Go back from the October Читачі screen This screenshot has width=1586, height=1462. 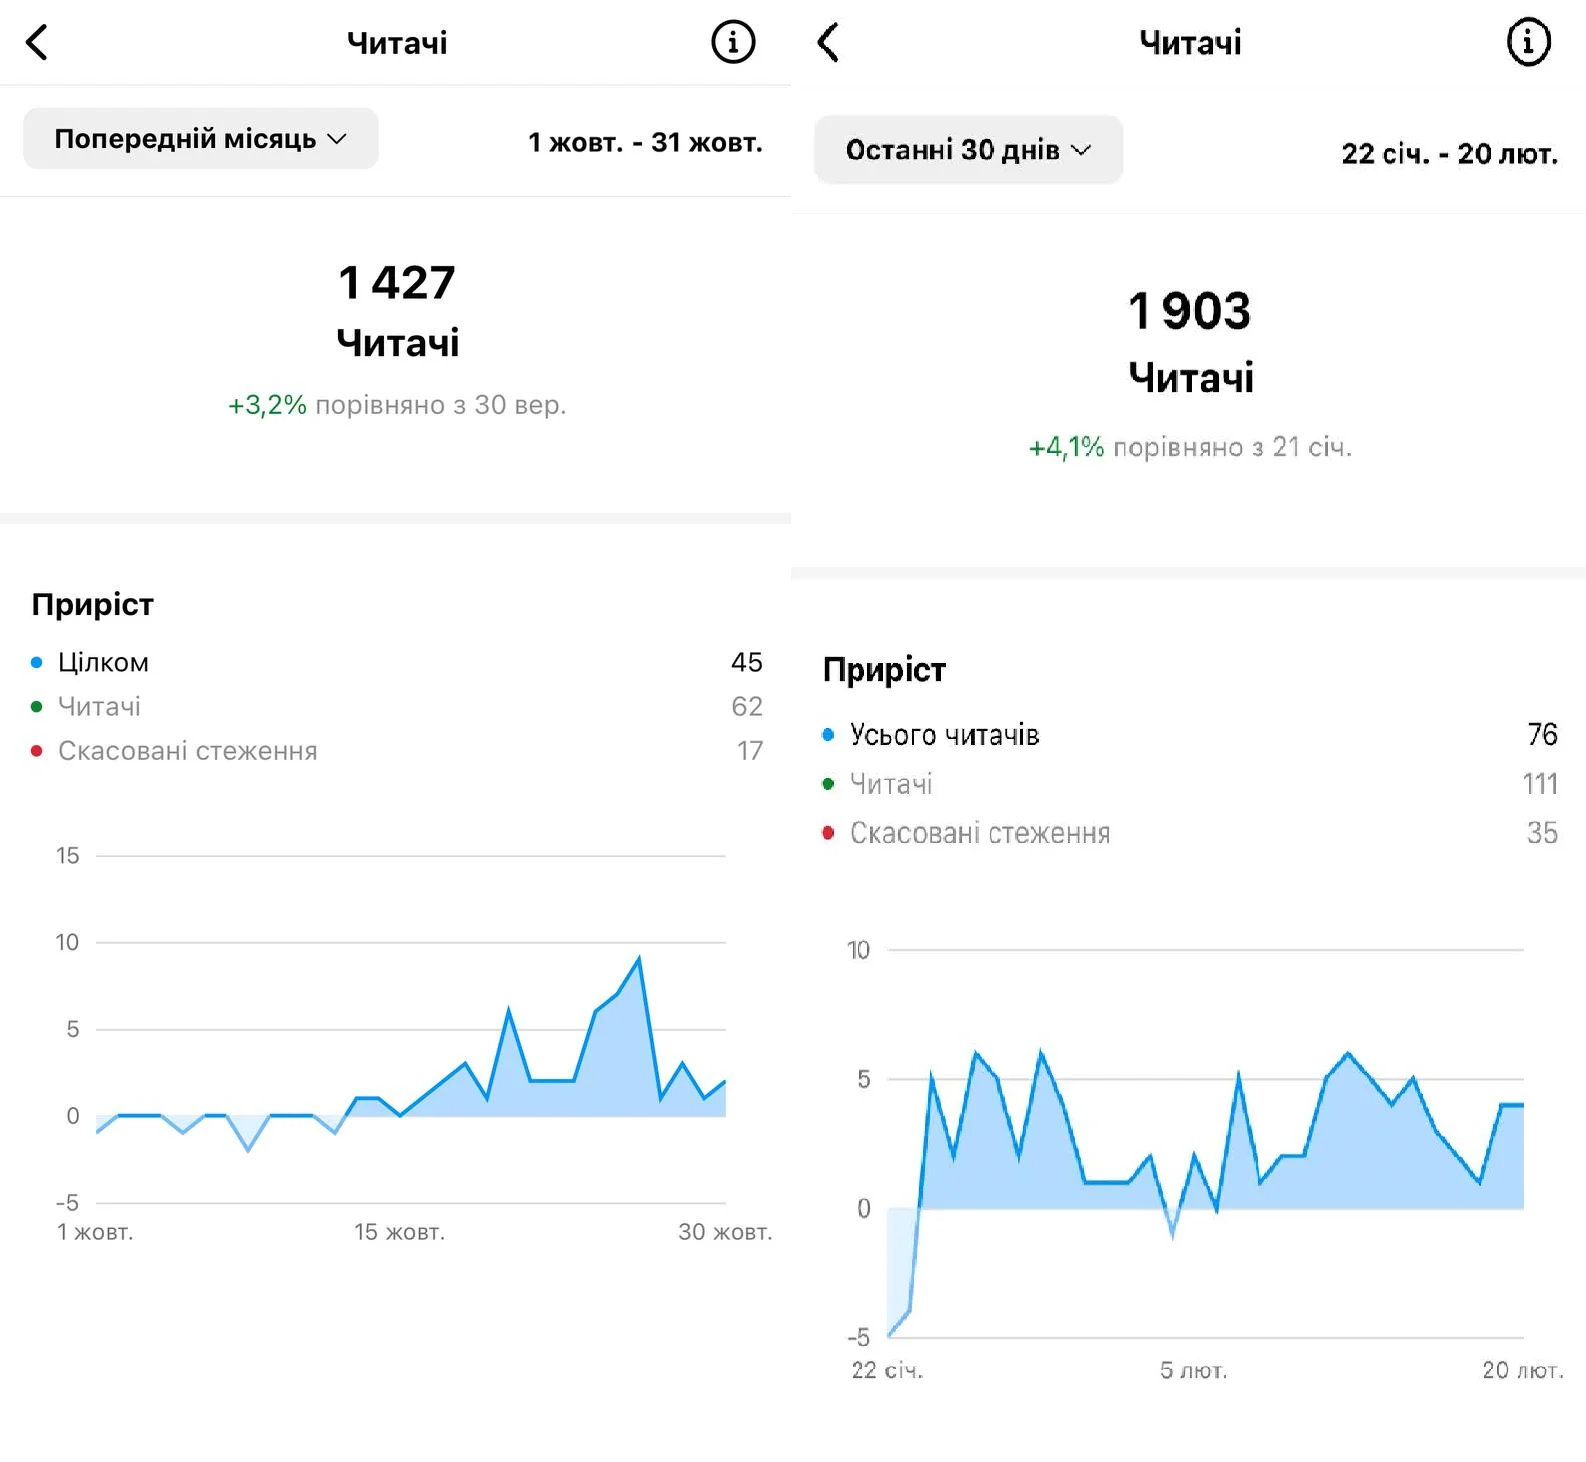click(x=37, y=42)
